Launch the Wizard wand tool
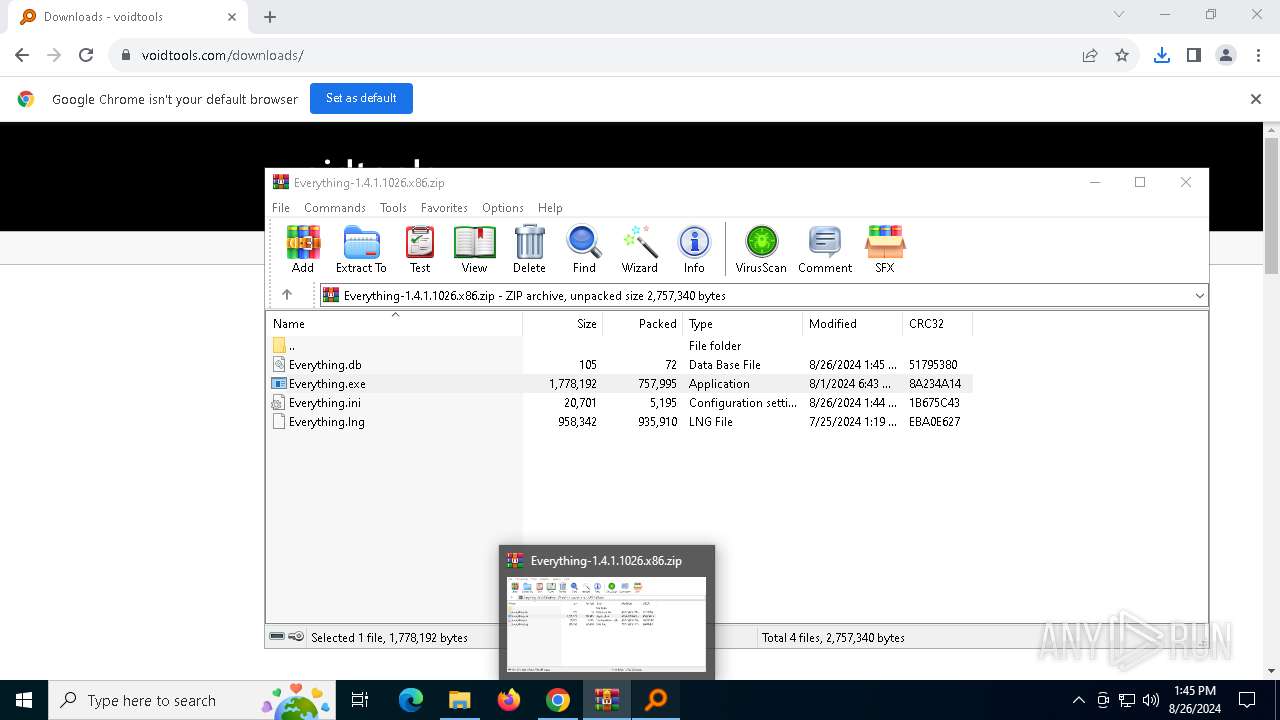1280x720 pixels. (x=640, y=249)
